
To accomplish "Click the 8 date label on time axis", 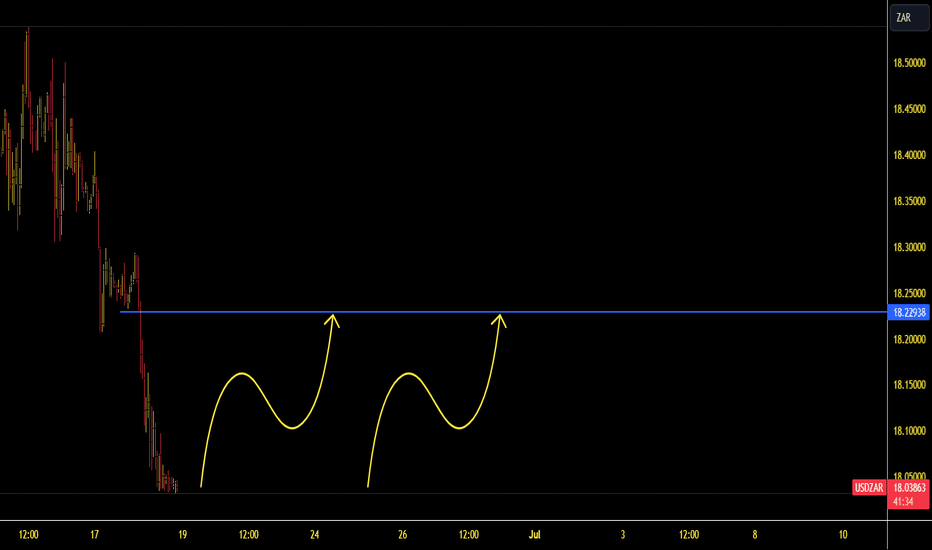I will pyautogui.click(x=755, y=535).
